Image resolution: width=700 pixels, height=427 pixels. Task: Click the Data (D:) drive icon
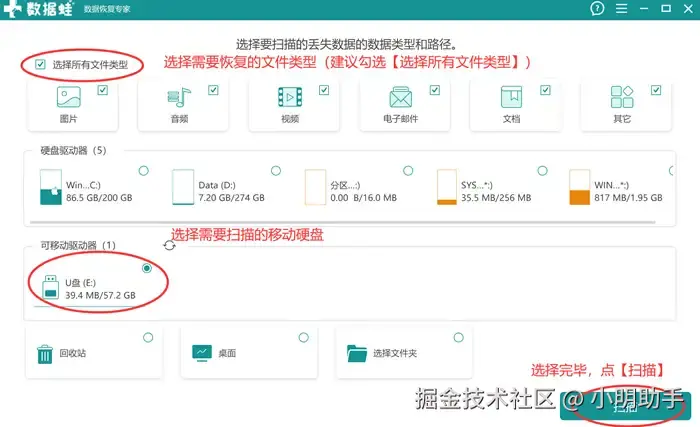pos(183,187)
